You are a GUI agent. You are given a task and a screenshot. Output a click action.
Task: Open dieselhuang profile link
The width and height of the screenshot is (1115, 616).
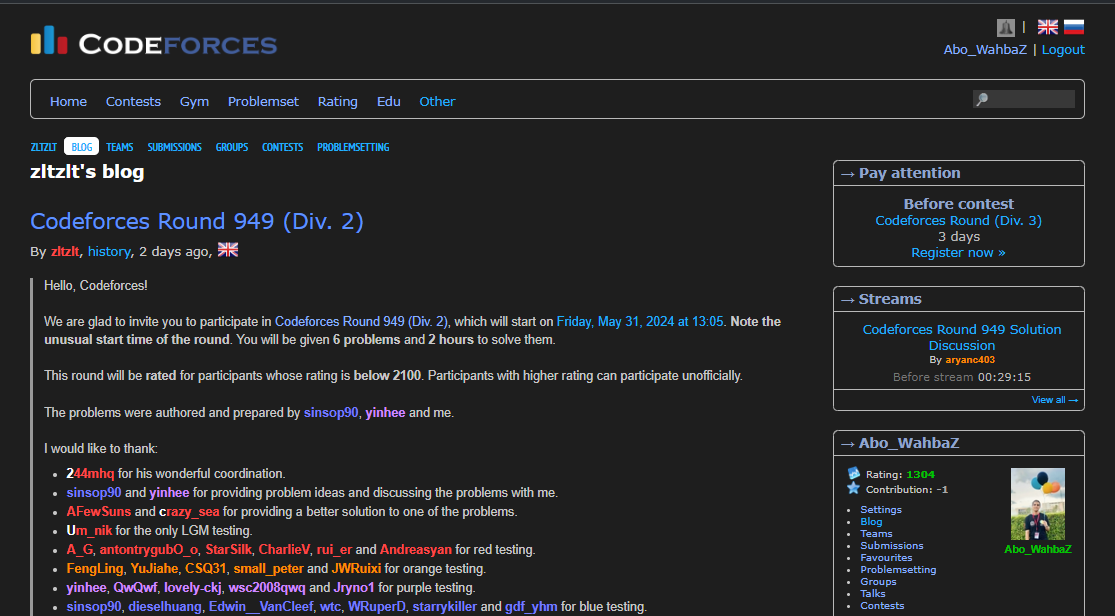pos(165,607)
